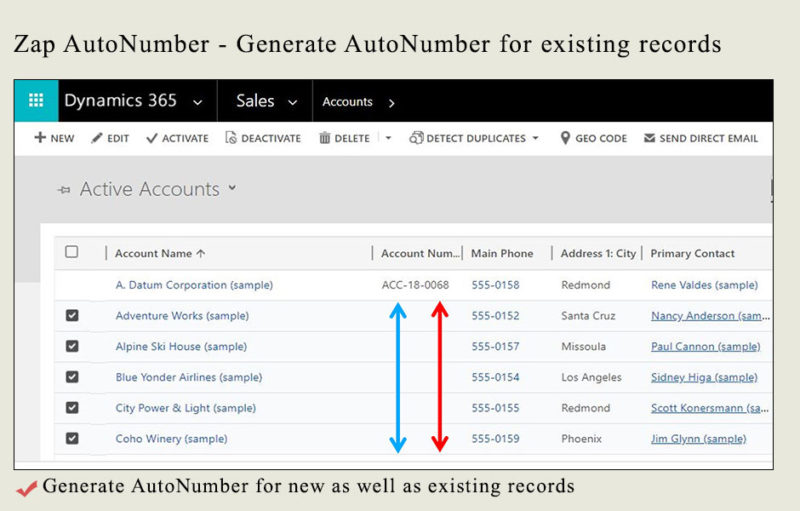The image size is (800, 511).
Task: Uncheck the Adventure Works row checkbox
Action: click(x=72, y=315)
